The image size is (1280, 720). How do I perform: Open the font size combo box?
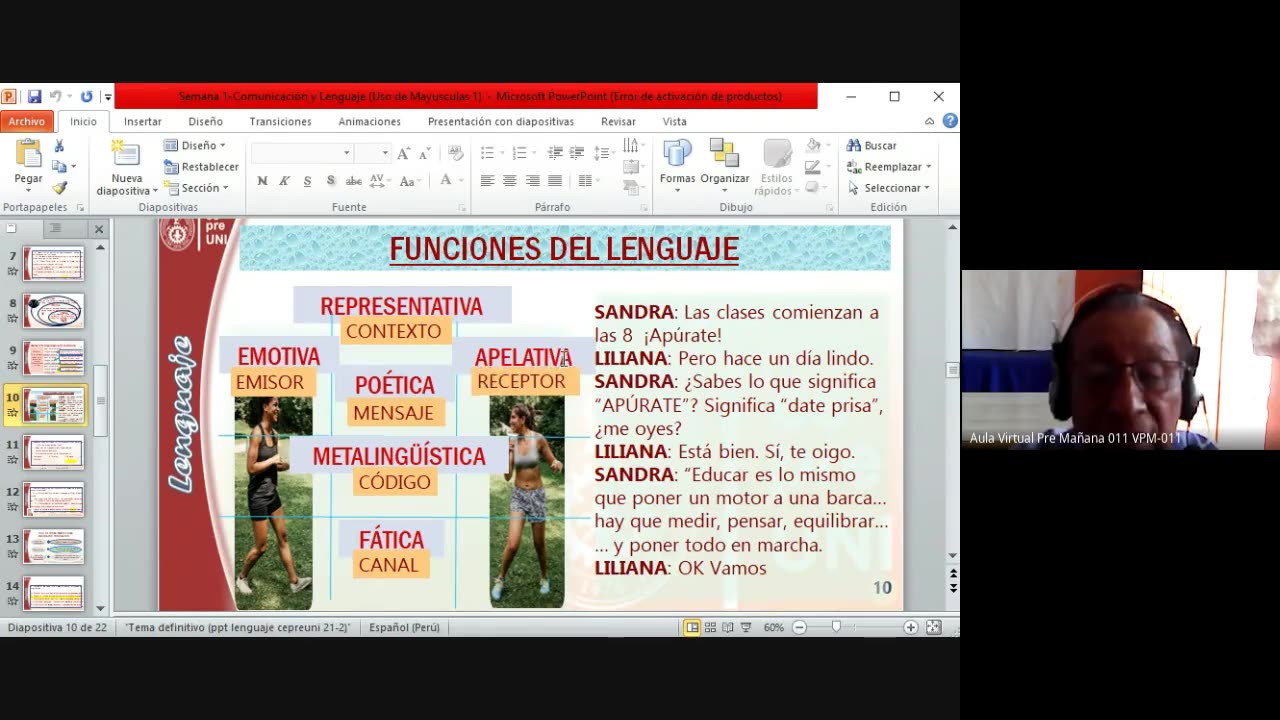[x=373, y=153]
